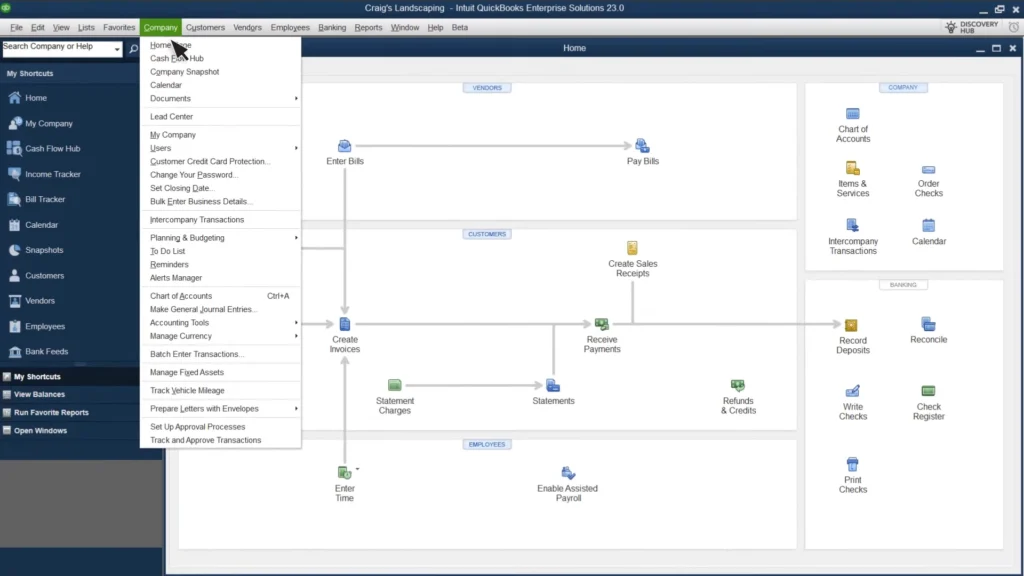Expand the Planning & Budgeting submenu
The height and width of the screenshot is (576, 1024).
(220, 238)
